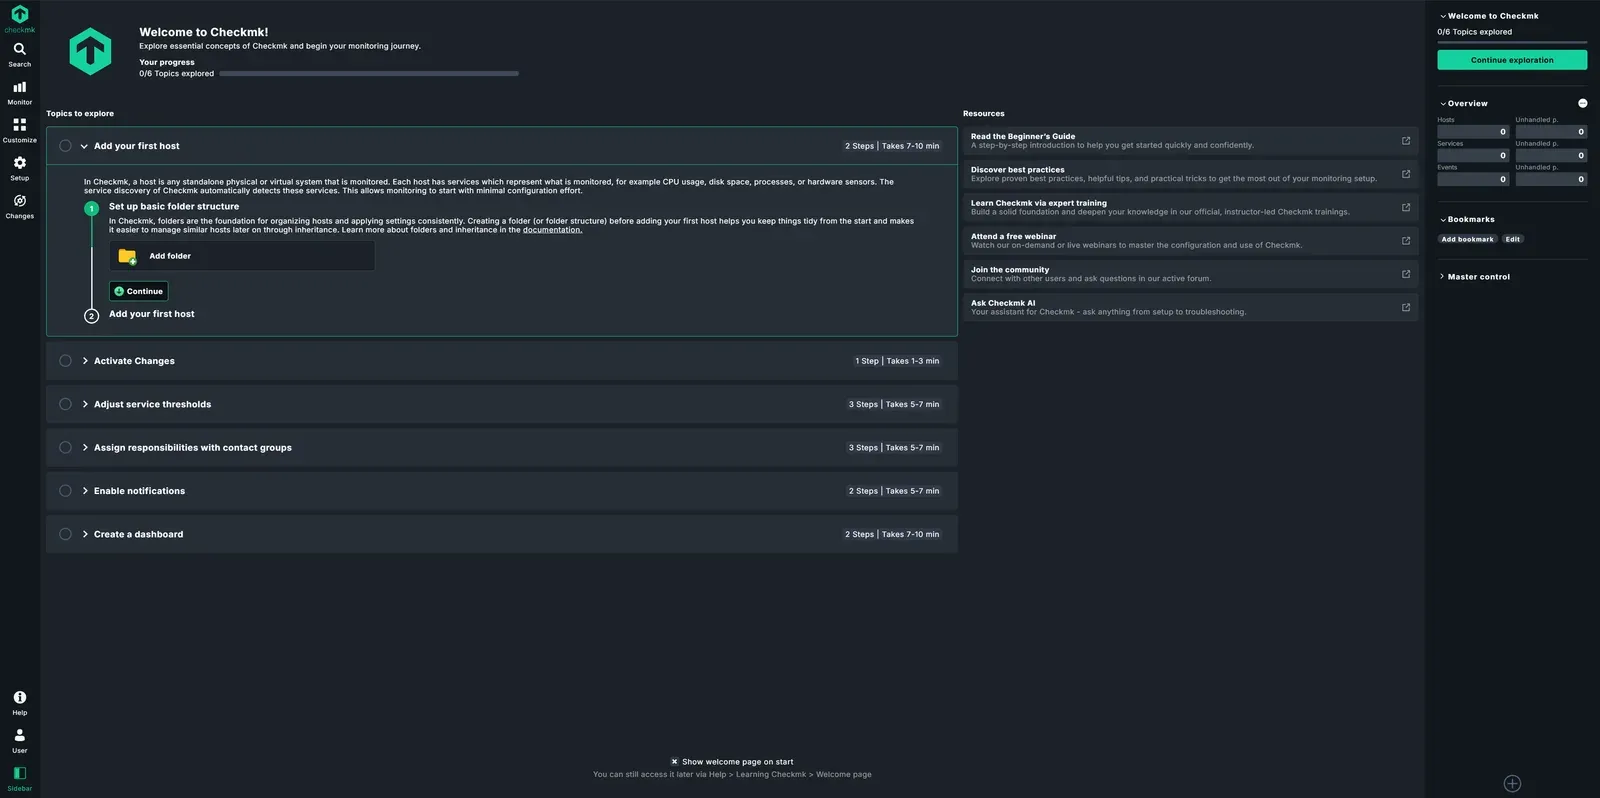Click the Add folder button

point(242,256)
